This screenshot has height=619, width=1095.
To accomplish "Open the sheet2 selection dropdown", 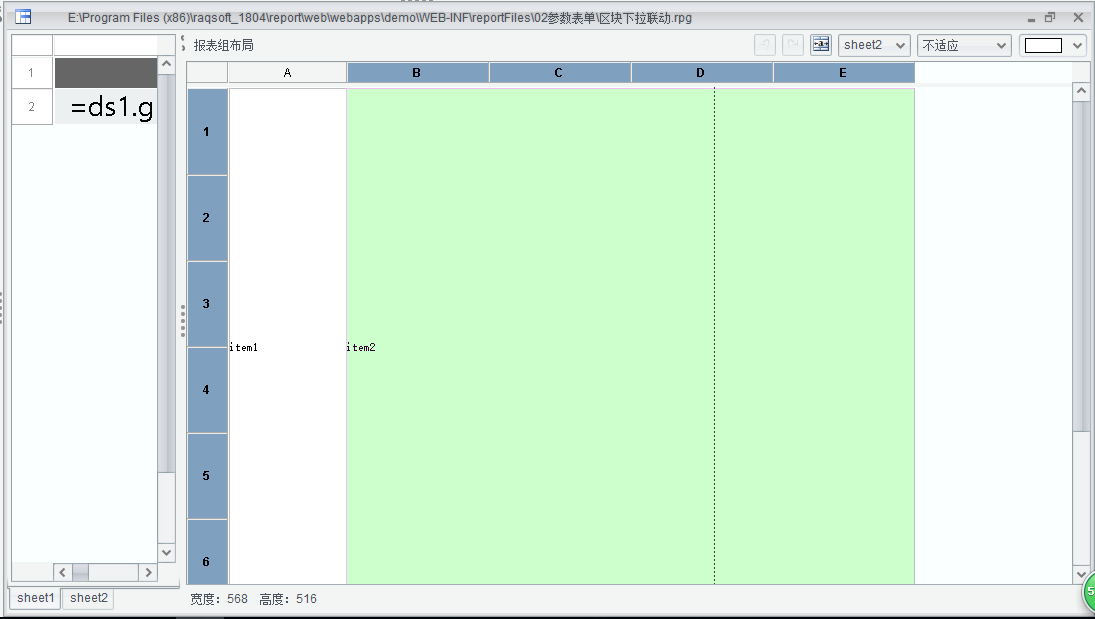I will (874, 45).
